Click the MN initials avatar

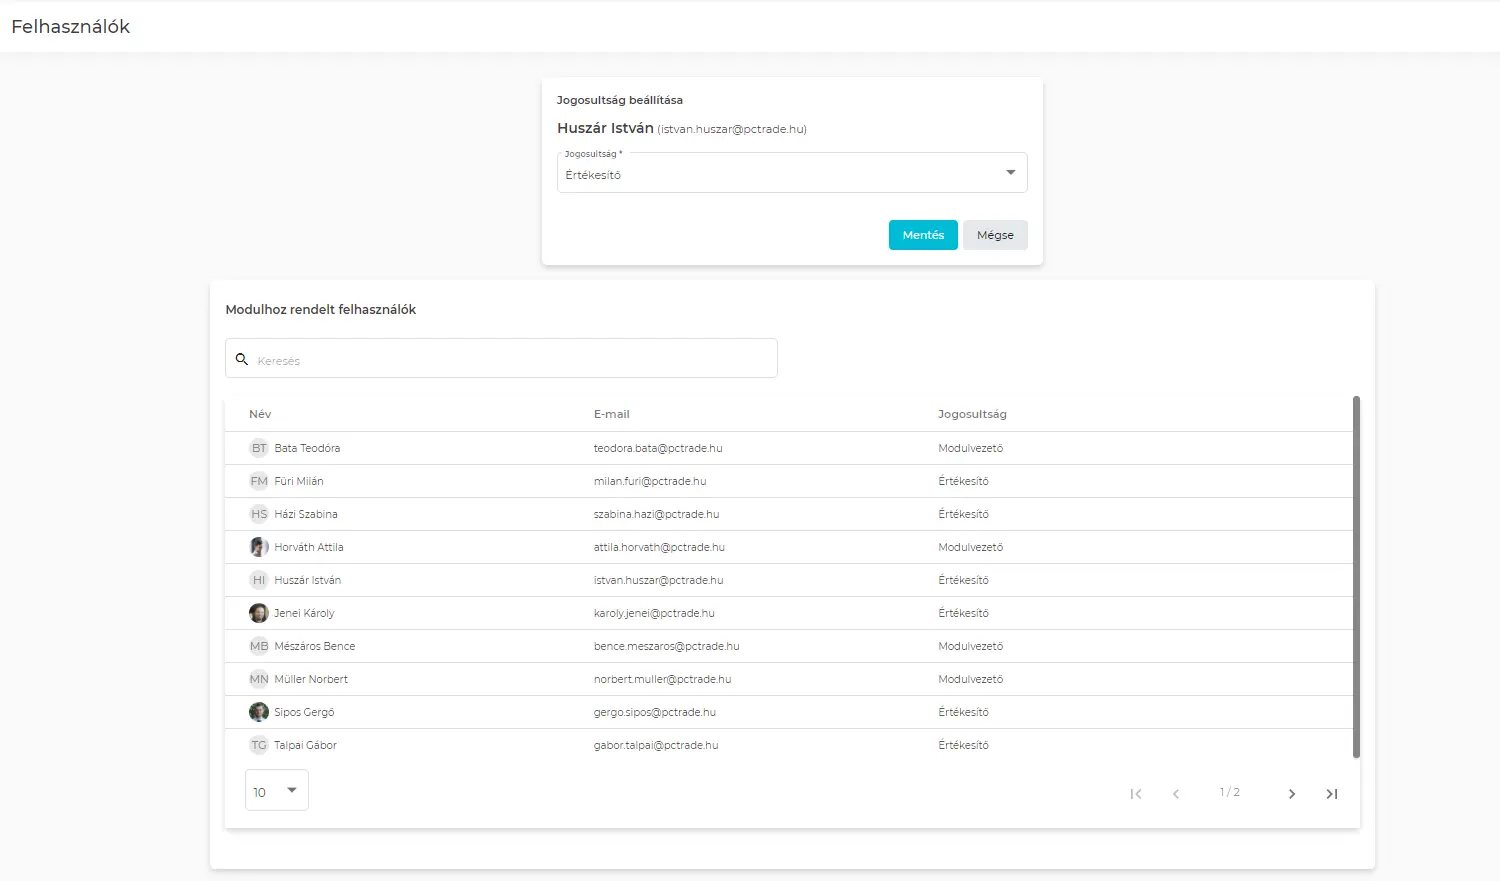tap(259, 679)
